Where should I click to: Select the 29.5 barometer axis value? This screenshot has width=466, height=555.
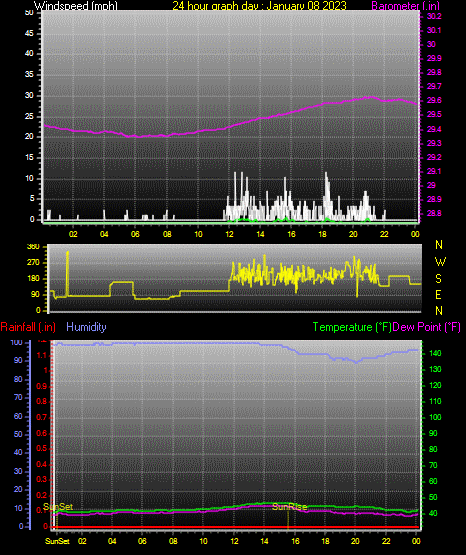coord(434,115)
